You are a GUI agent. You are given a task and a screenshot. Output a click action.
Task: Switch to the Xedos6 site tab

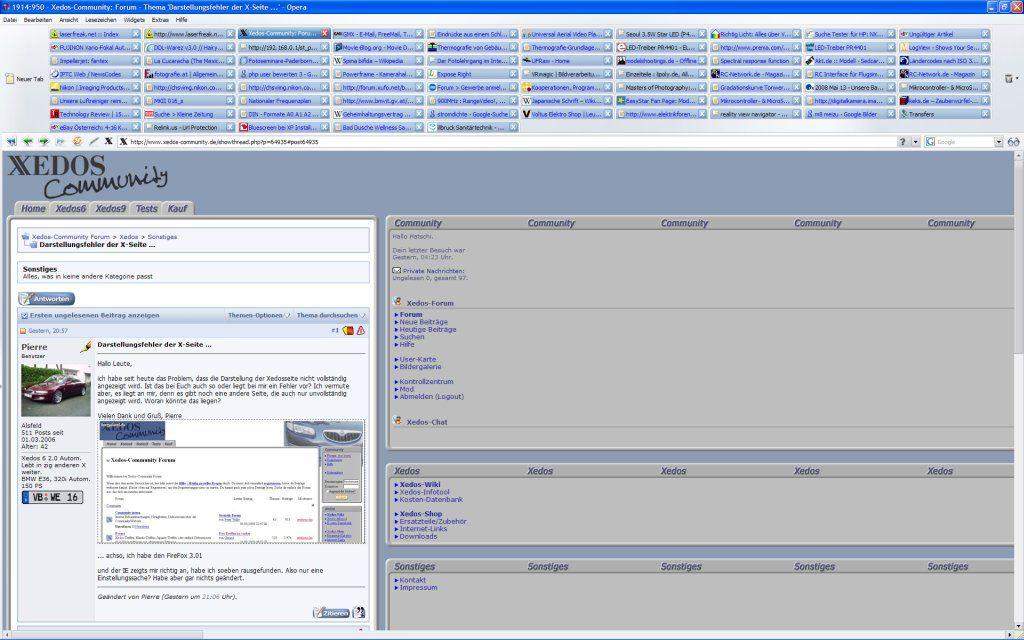click(x=70, y=209)
